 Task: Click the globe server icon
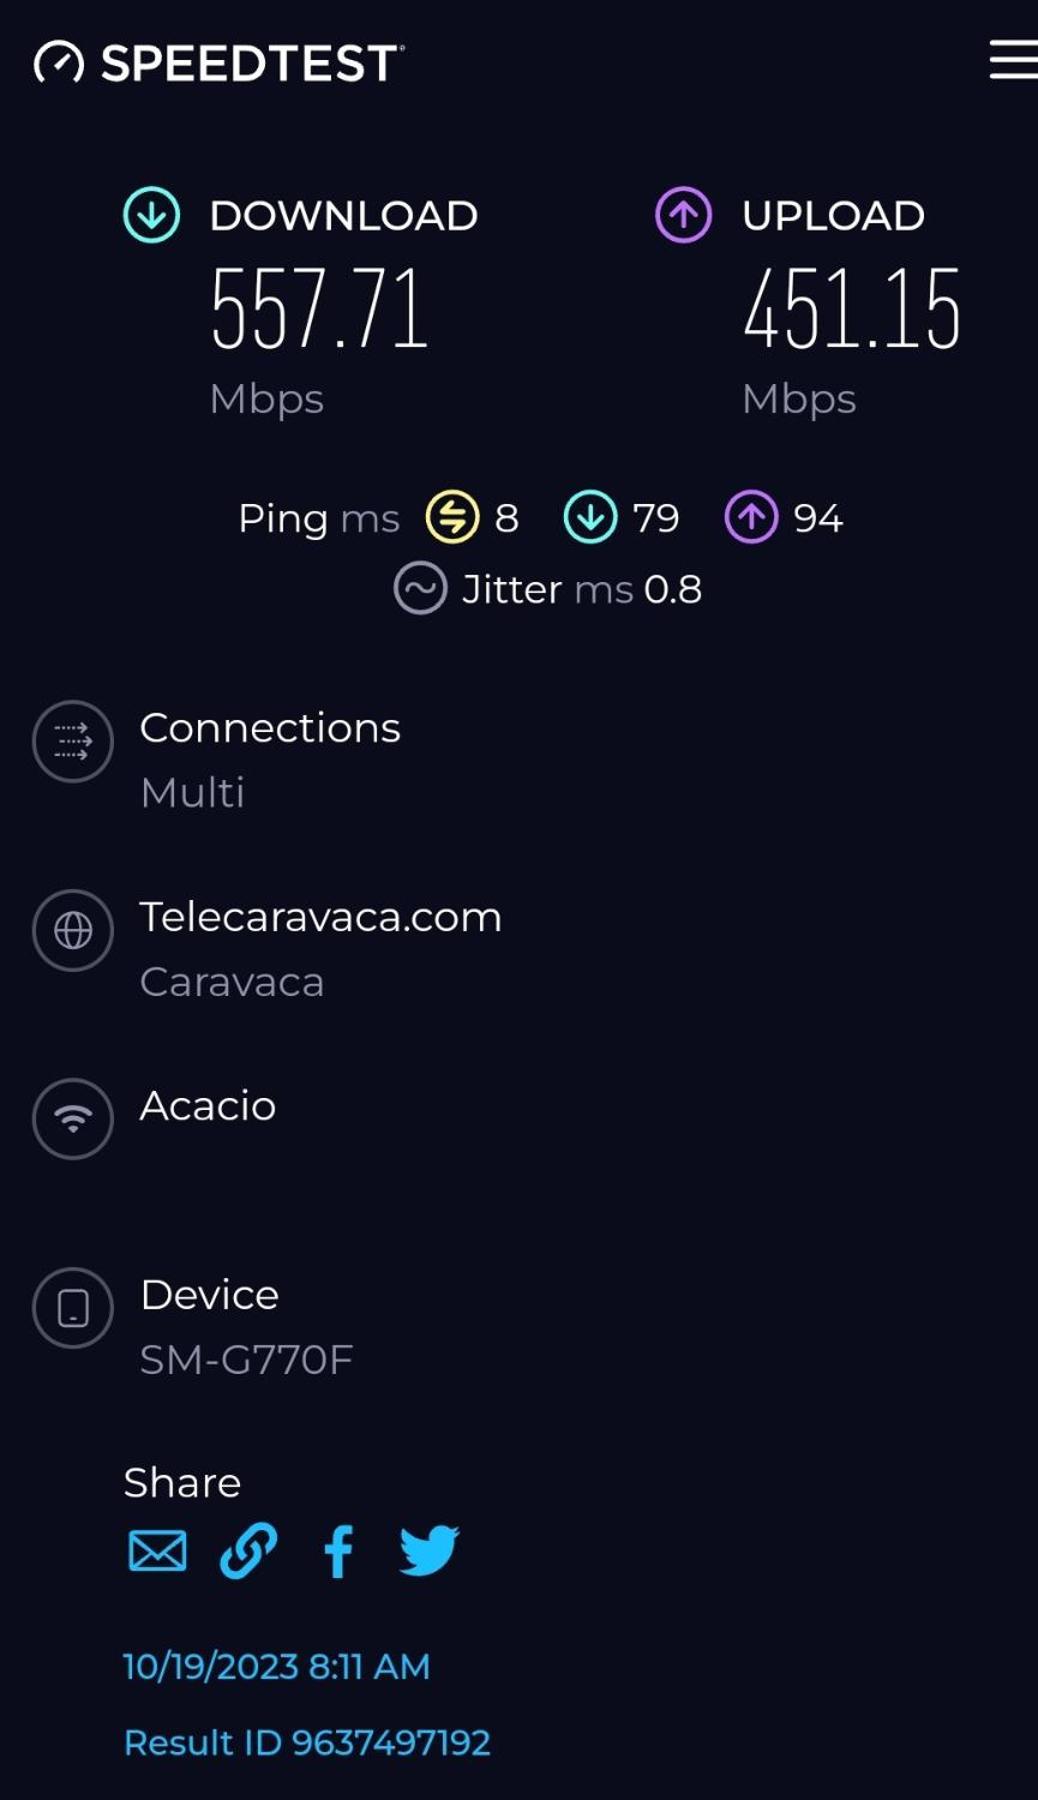pyautogui.click(x=73, y=930)
